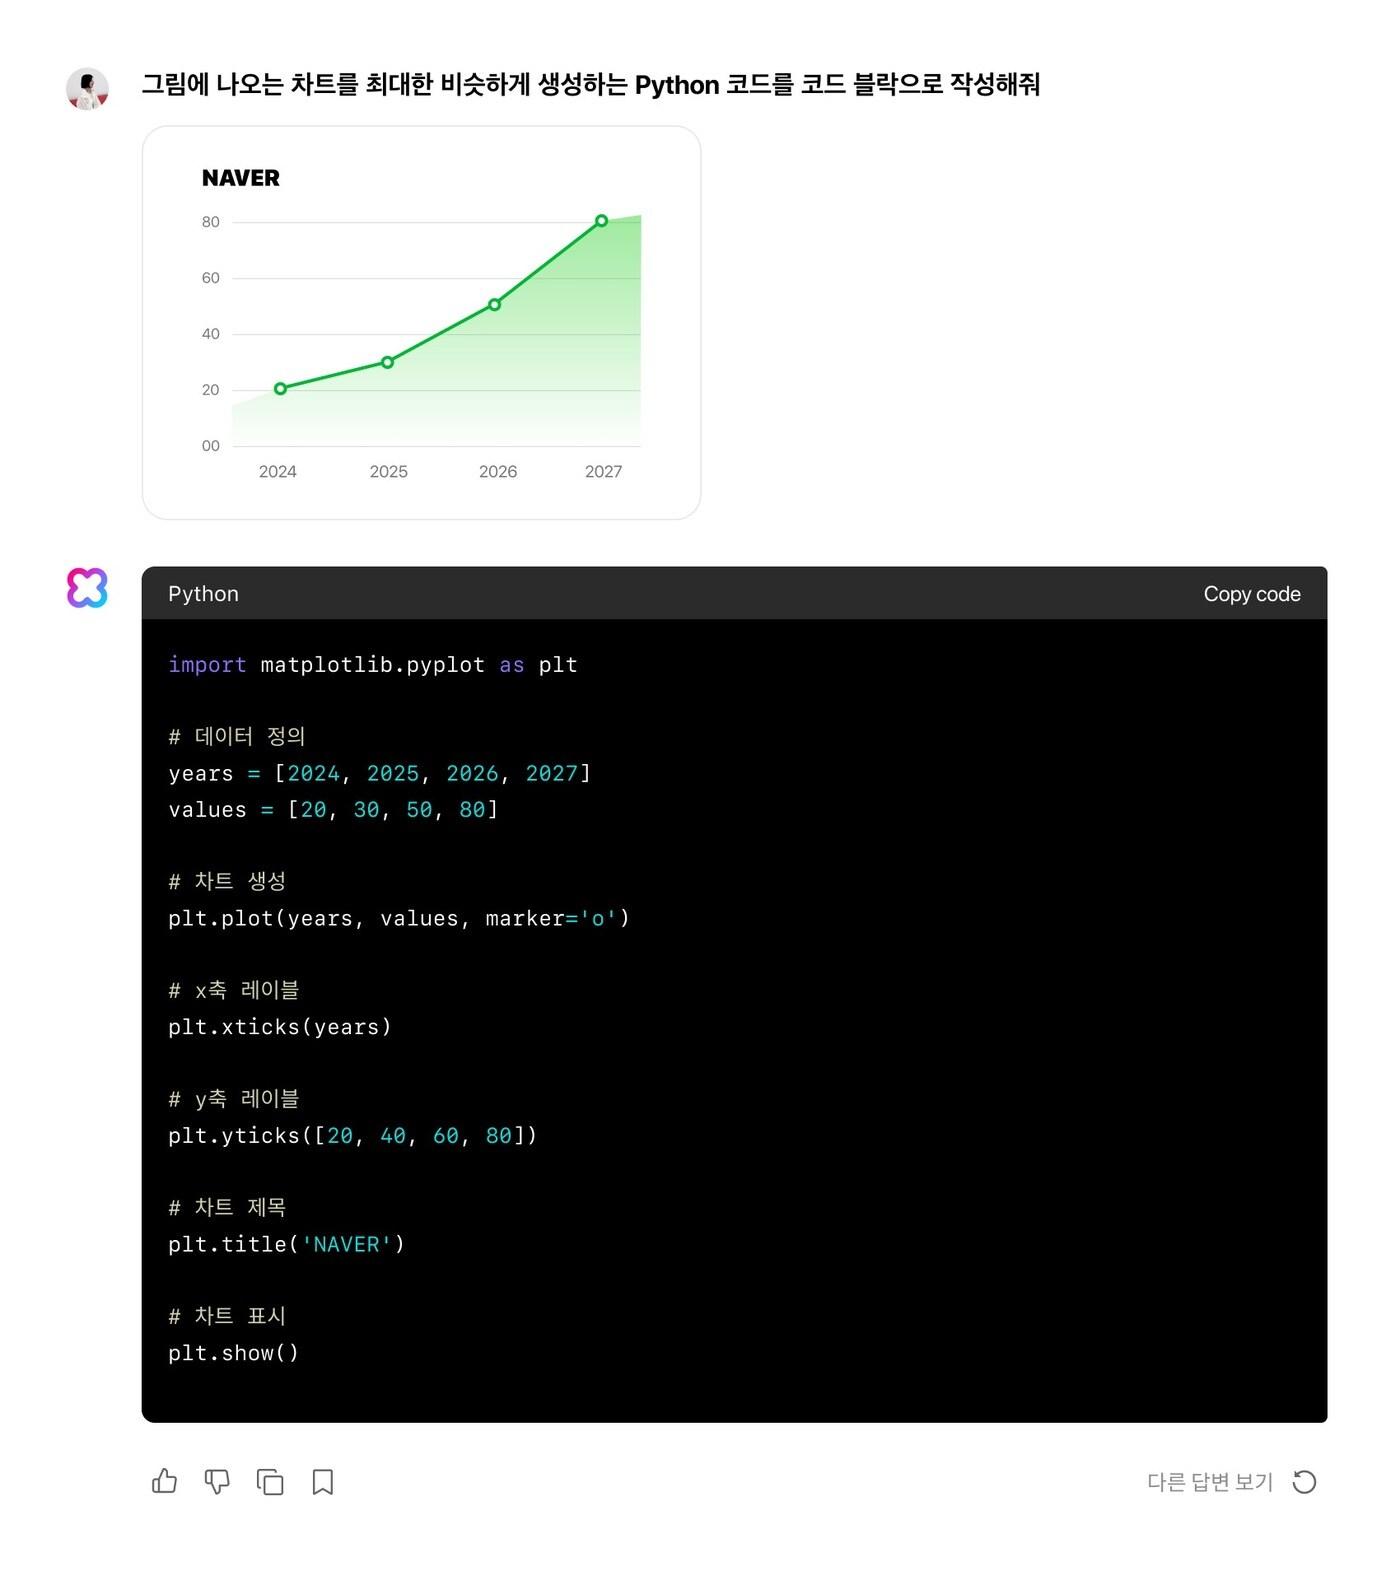Click the 2024 data point marker
Image resolution: width=1400 pixels, height=1571 pixels.
coord(280,389)
